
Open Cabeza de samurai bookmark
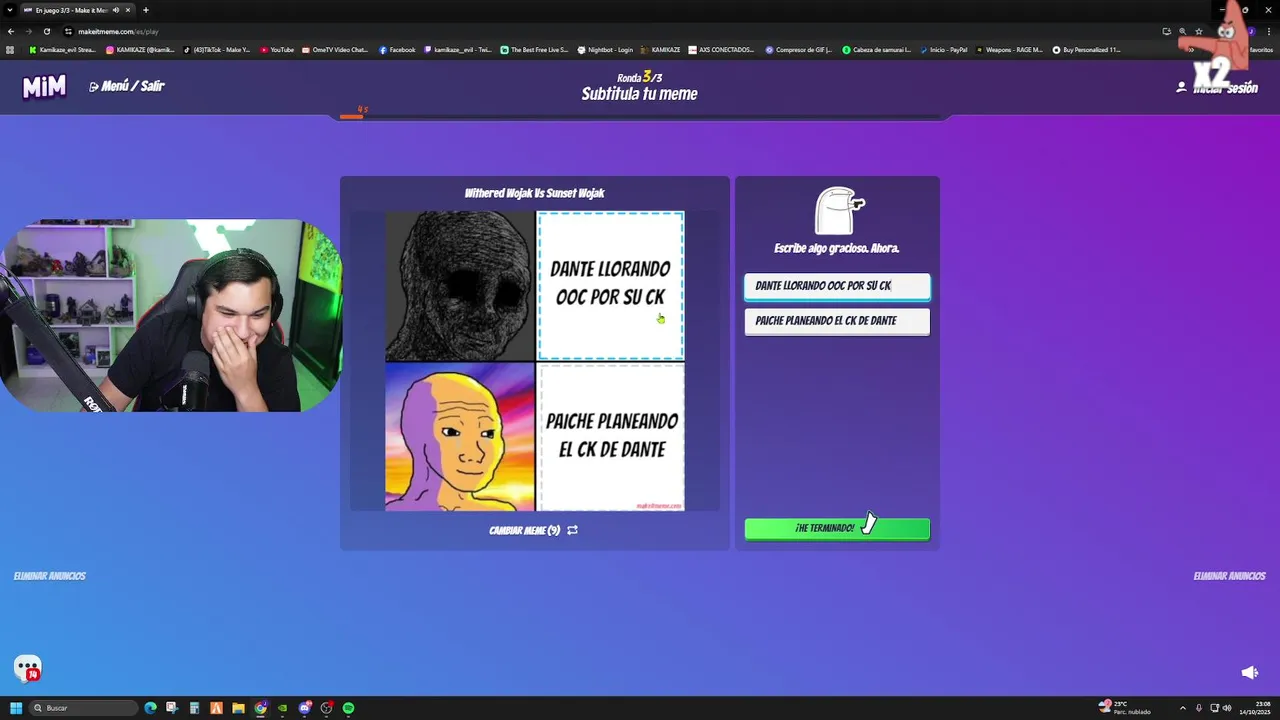876,50
